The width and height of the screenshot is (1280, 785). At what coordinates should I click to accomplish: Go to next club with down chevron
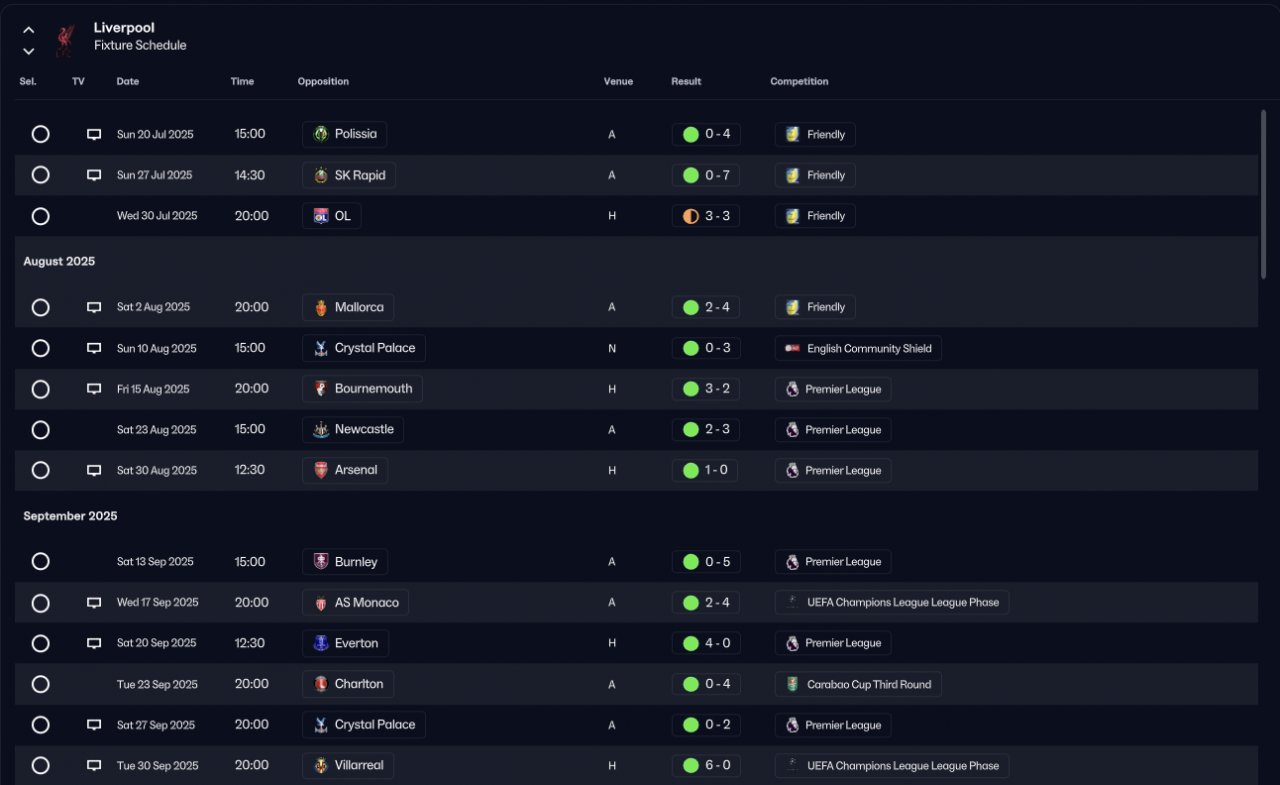[28, 51]
